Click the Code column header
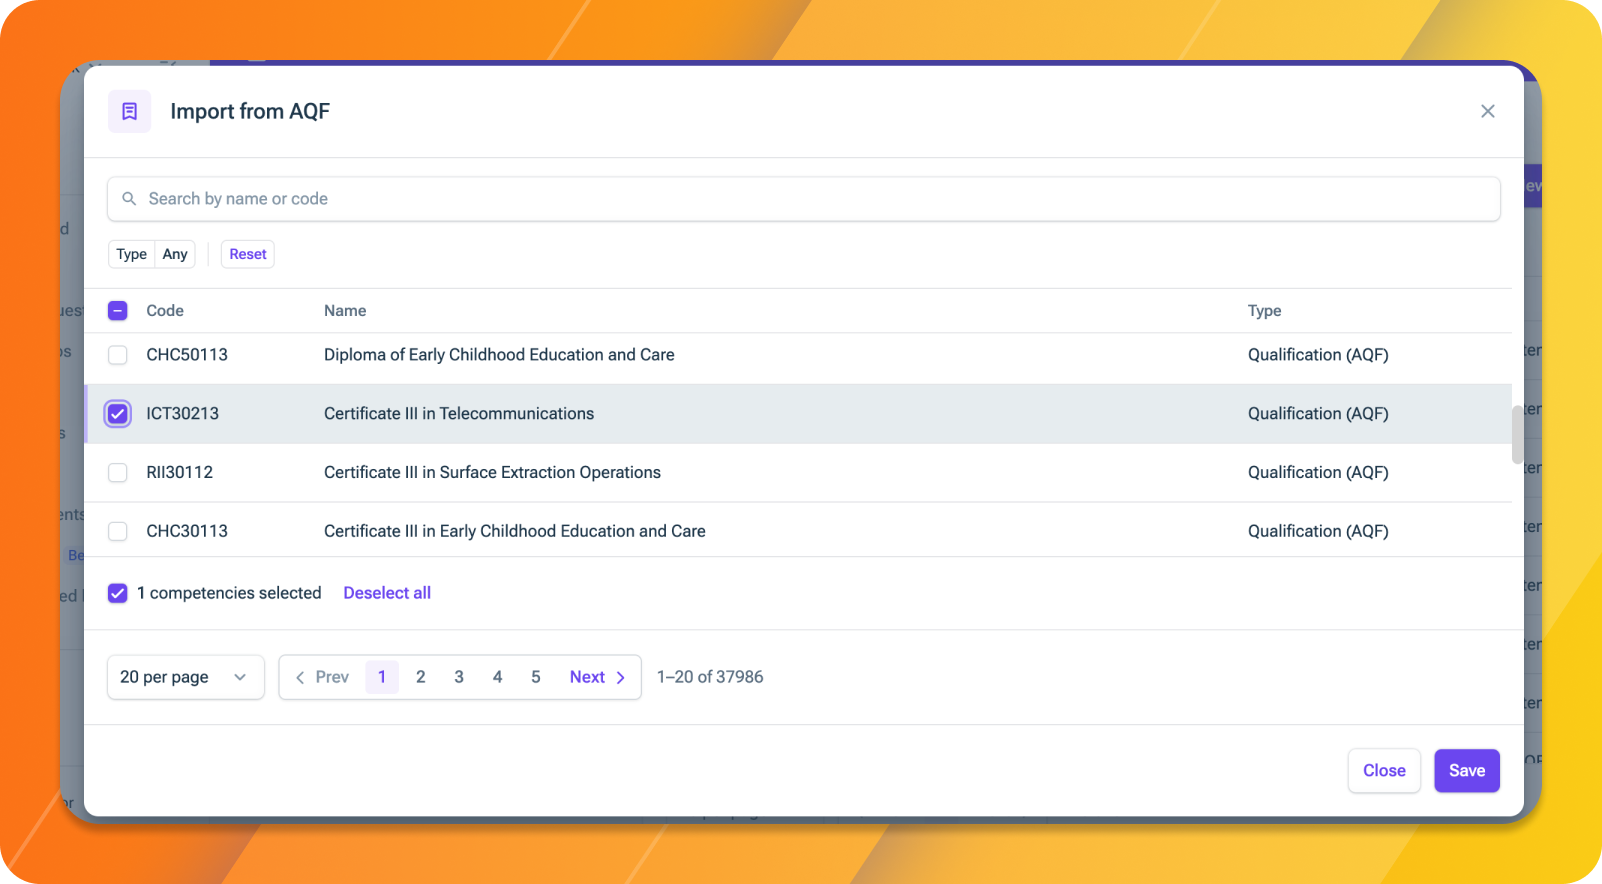Viewport: 1602px width, 884px height. pyautogui.click(x=165, y=311)
